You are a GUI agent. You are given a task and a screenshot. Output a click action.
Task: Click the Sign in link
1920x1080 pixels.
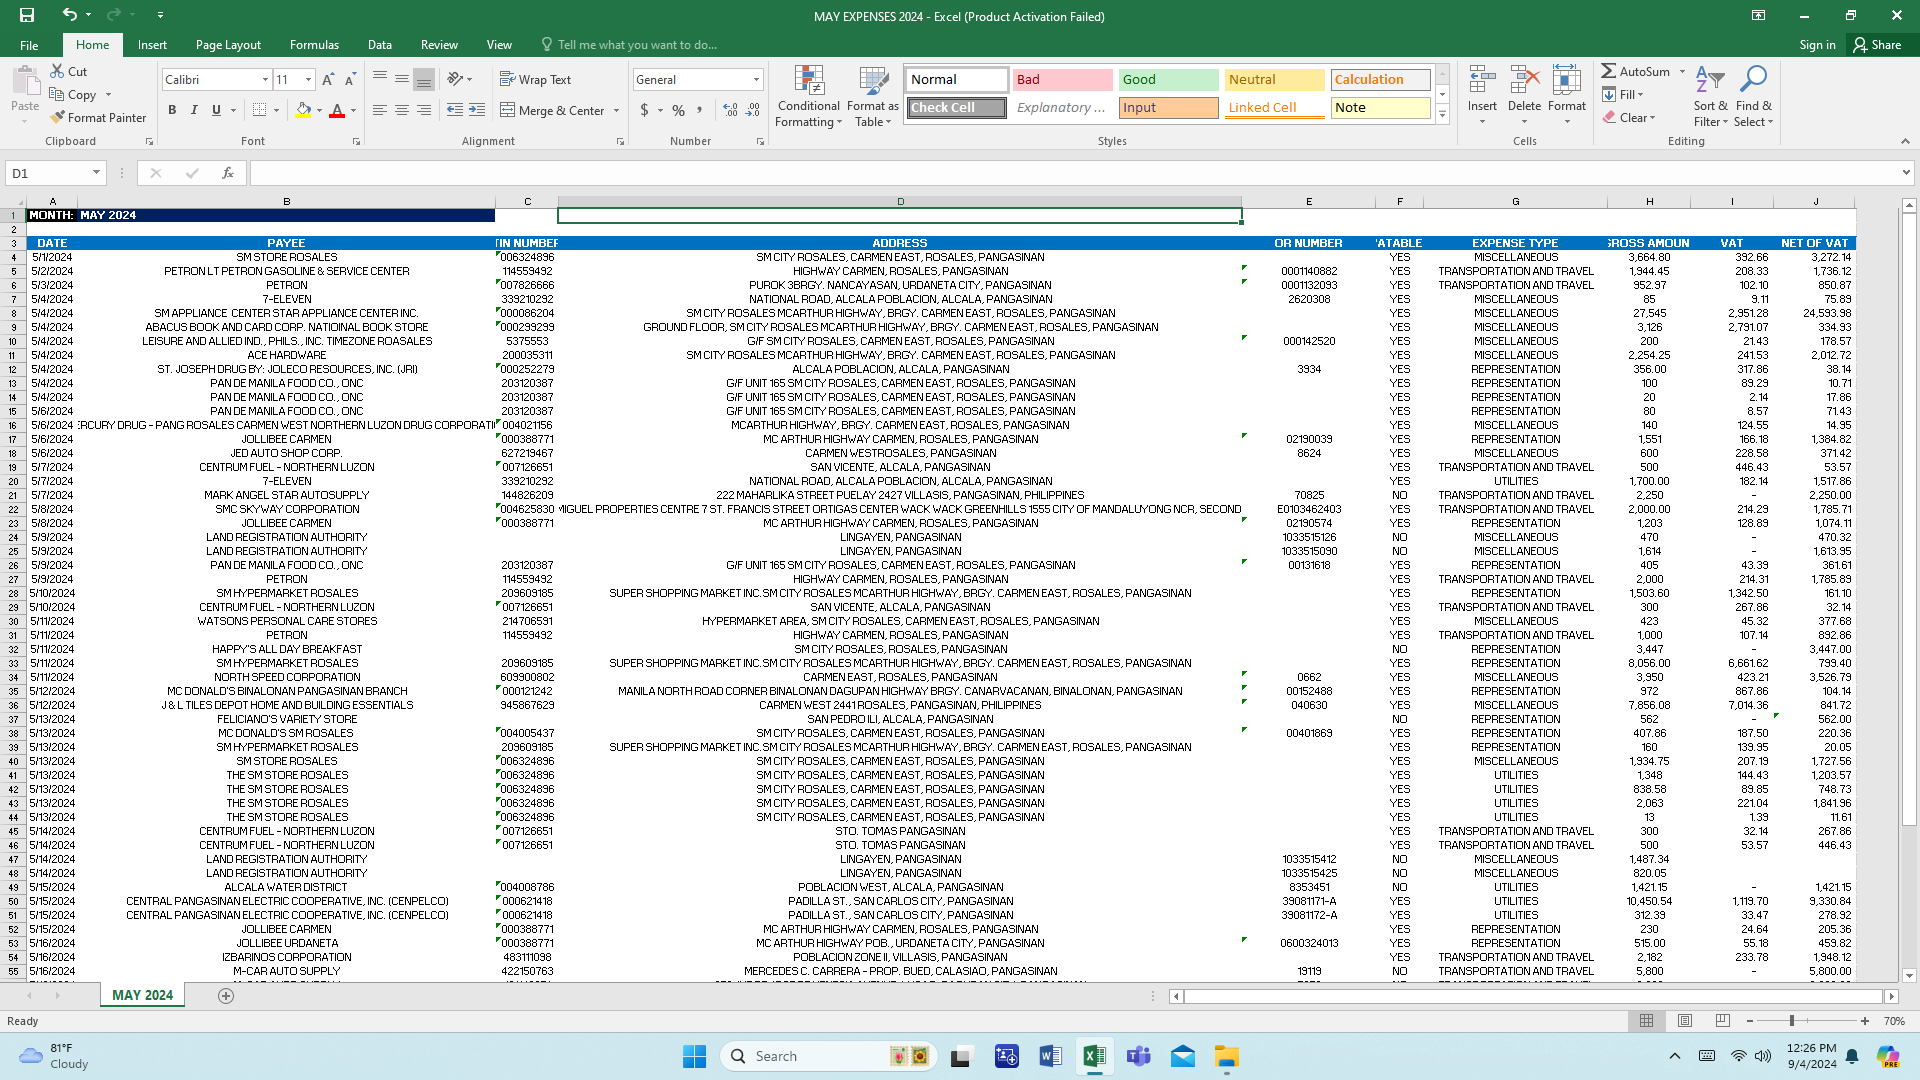(x=1817, y=44)
